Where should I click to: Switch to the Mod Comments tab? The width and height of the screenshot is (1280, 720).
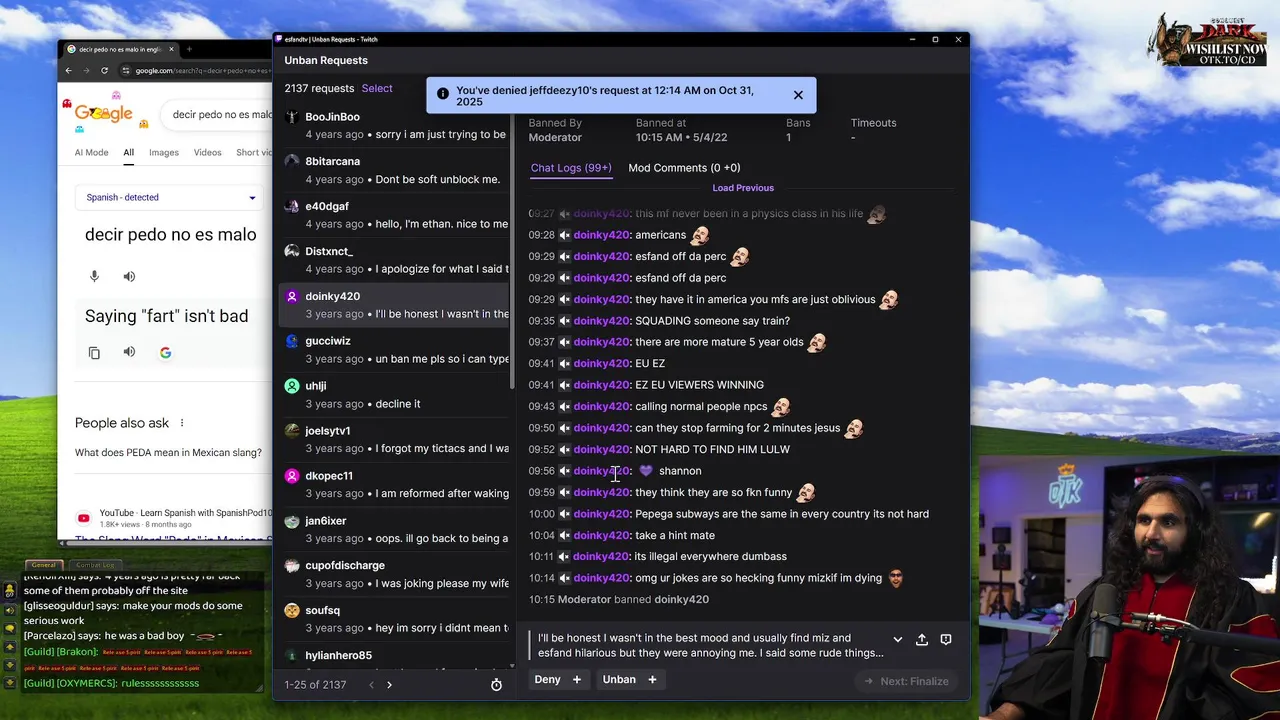684,168
